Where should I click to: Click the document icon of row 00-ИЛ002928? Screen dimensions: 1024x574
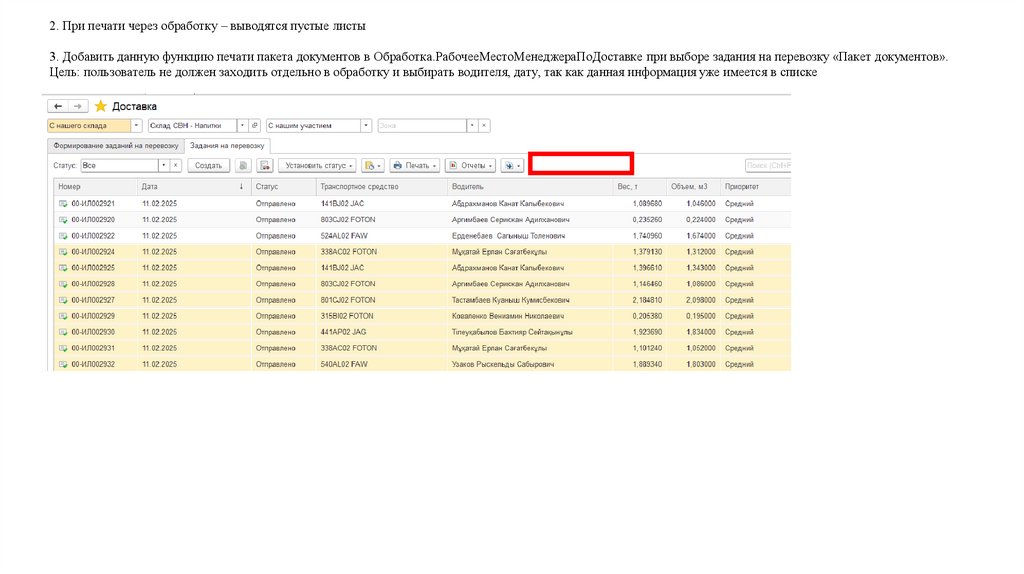coord(63,284)
